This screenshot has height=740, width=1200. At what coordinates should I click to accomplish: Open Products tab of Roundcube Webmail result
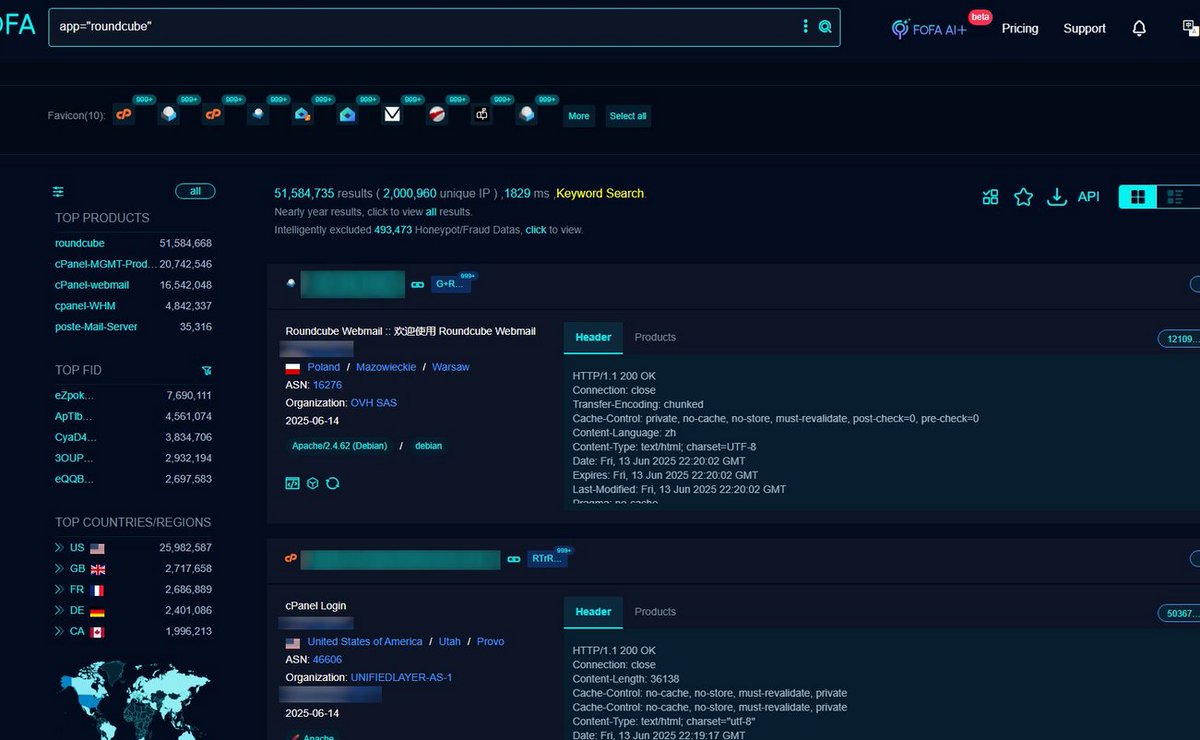(655, 337)
